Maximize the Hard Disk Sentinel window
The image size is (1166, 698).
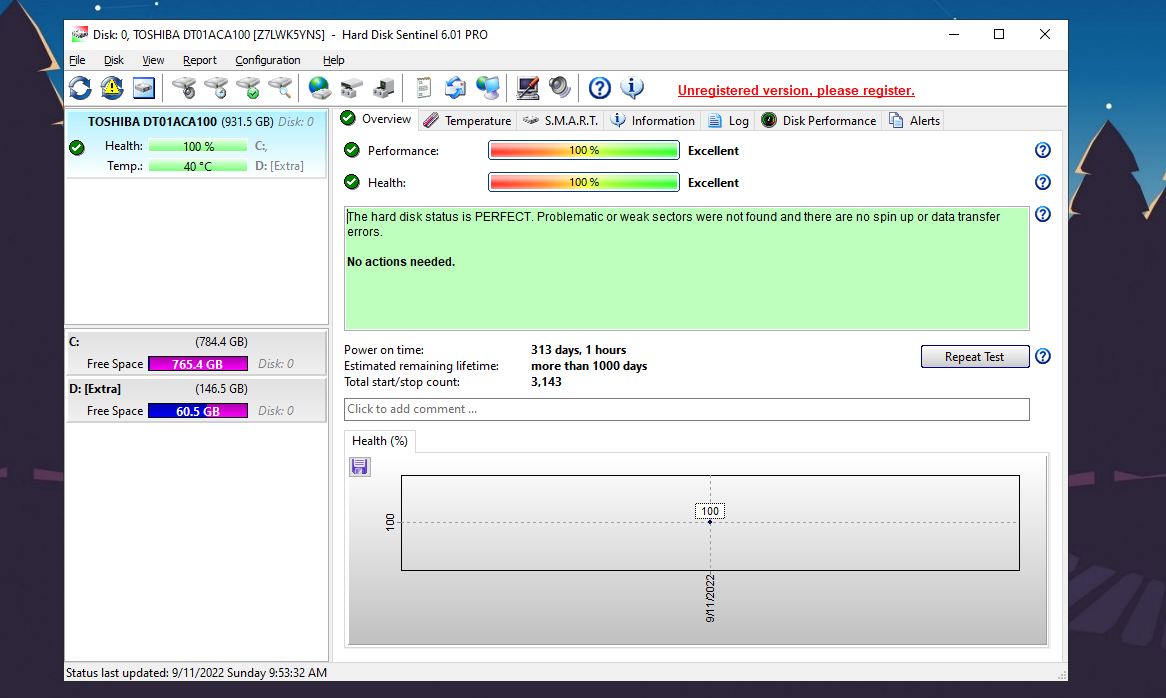[x=999, y=34]
